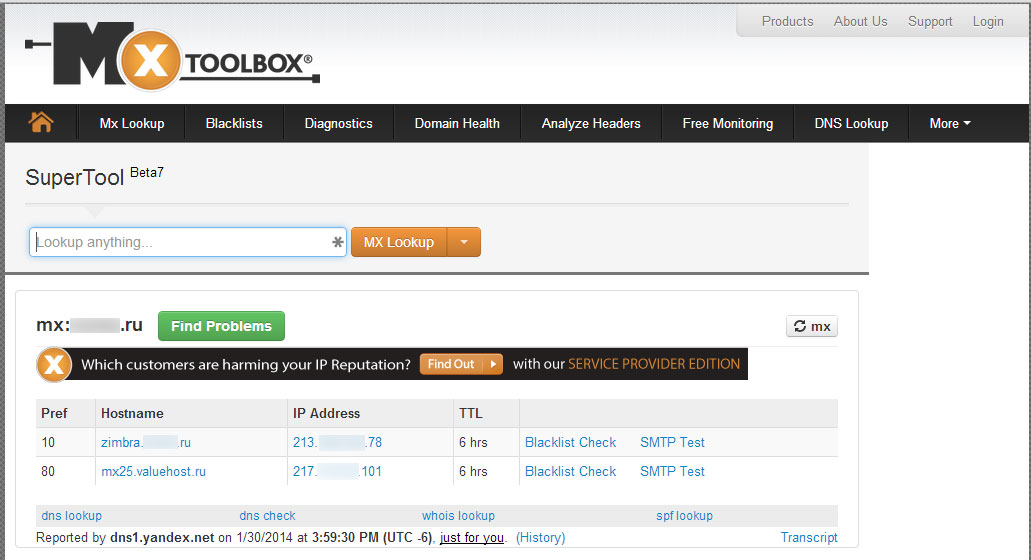Click the Pref column header
Viewport: 1031px width, 560px height.
pyautogui.click(x=55, y=413)
